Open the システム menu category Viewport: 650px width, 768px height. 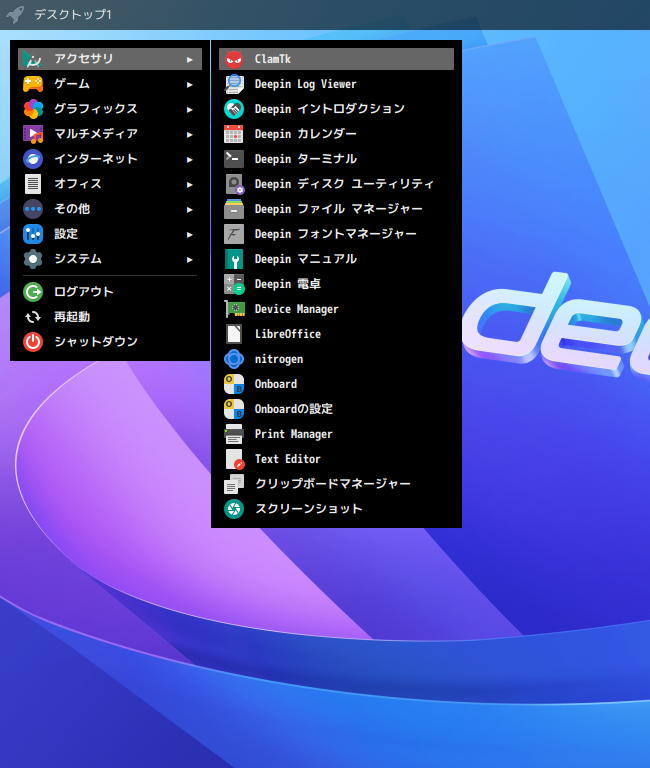click(110, 259)
